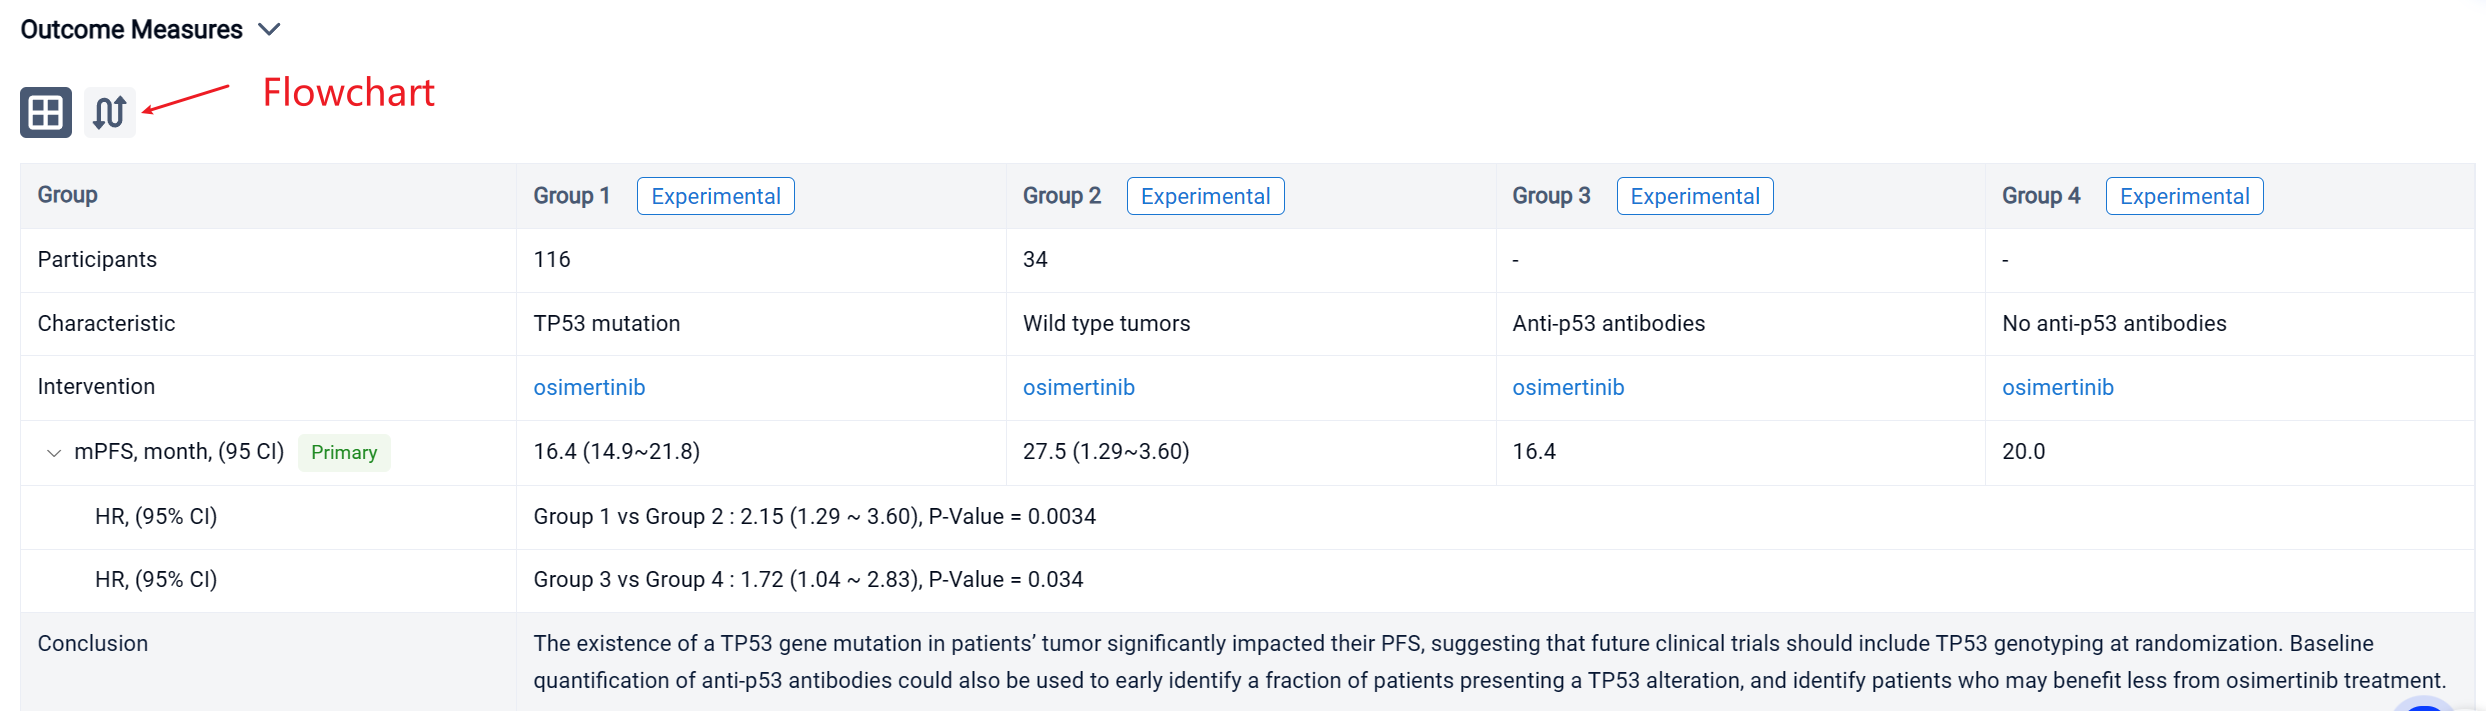Open Group 3 osimertinib link
The width and height of the screenshot is (2486, 711).
(x=1567, y=388)
